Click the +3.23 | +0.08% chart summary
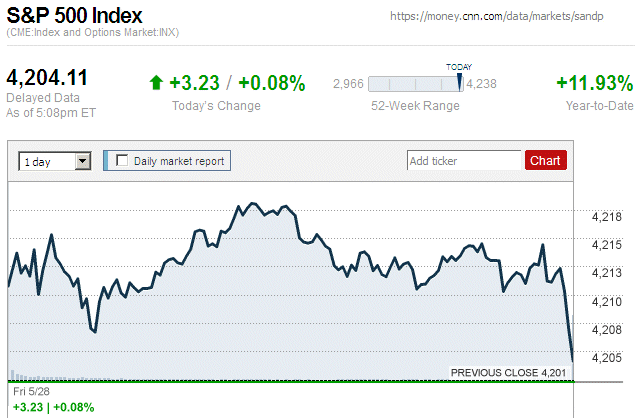Screen dimensions: 640x420 (53, 407)
